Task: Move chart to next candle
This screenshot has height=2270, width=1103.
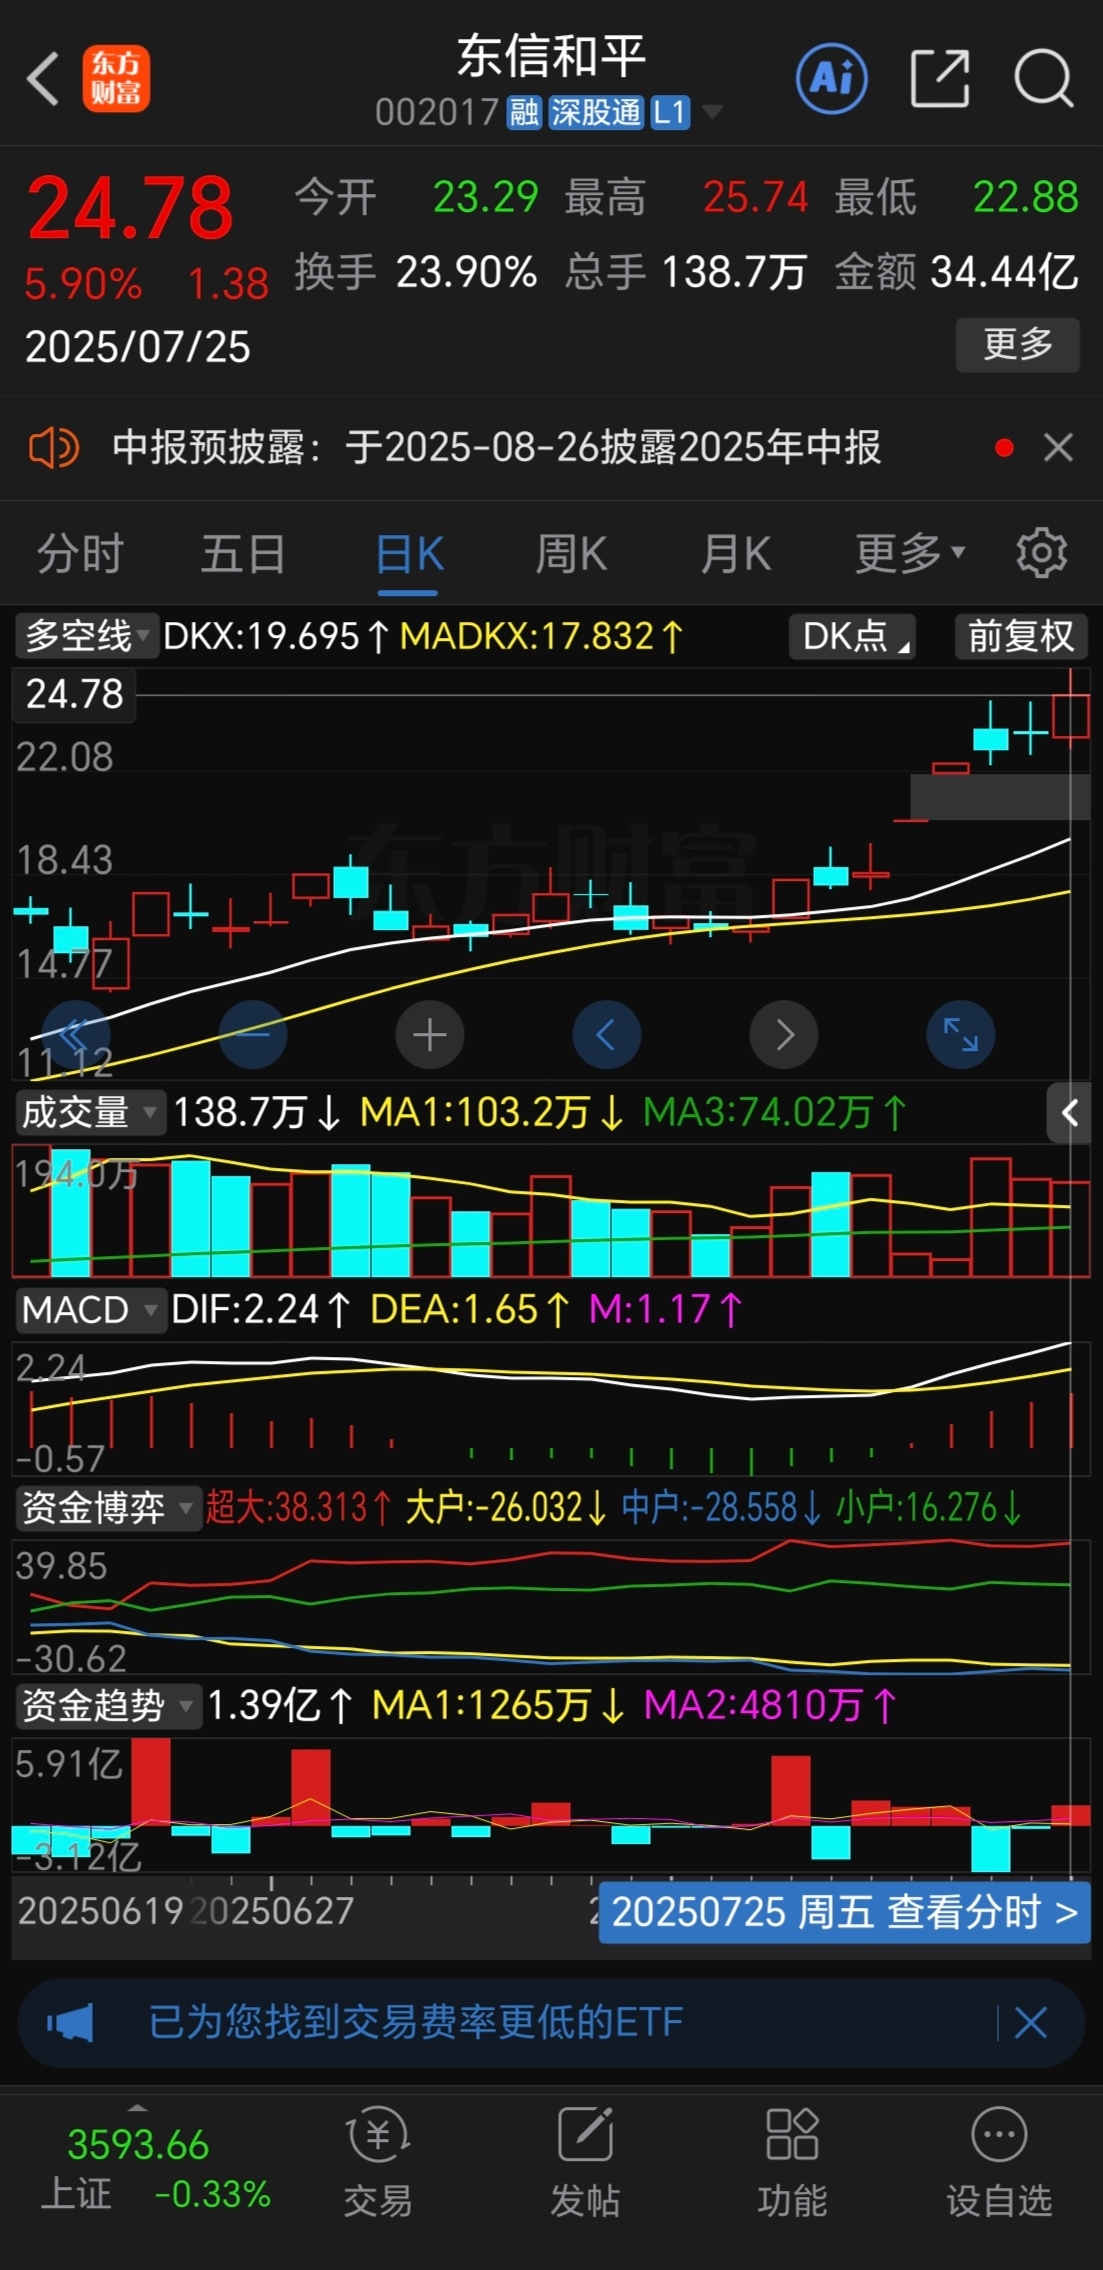Action: pos(784,1034)
